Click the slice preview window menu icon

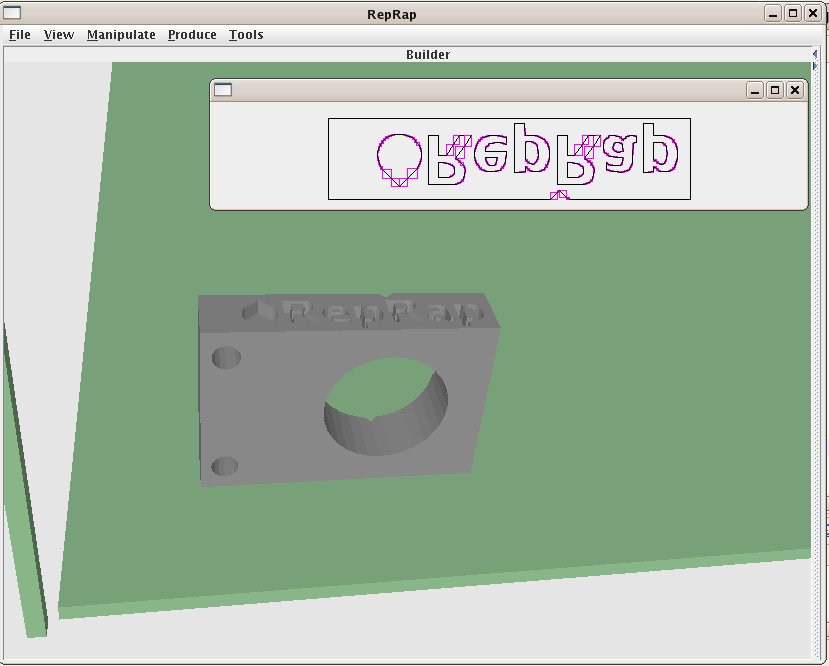click(x=223, y=90)
